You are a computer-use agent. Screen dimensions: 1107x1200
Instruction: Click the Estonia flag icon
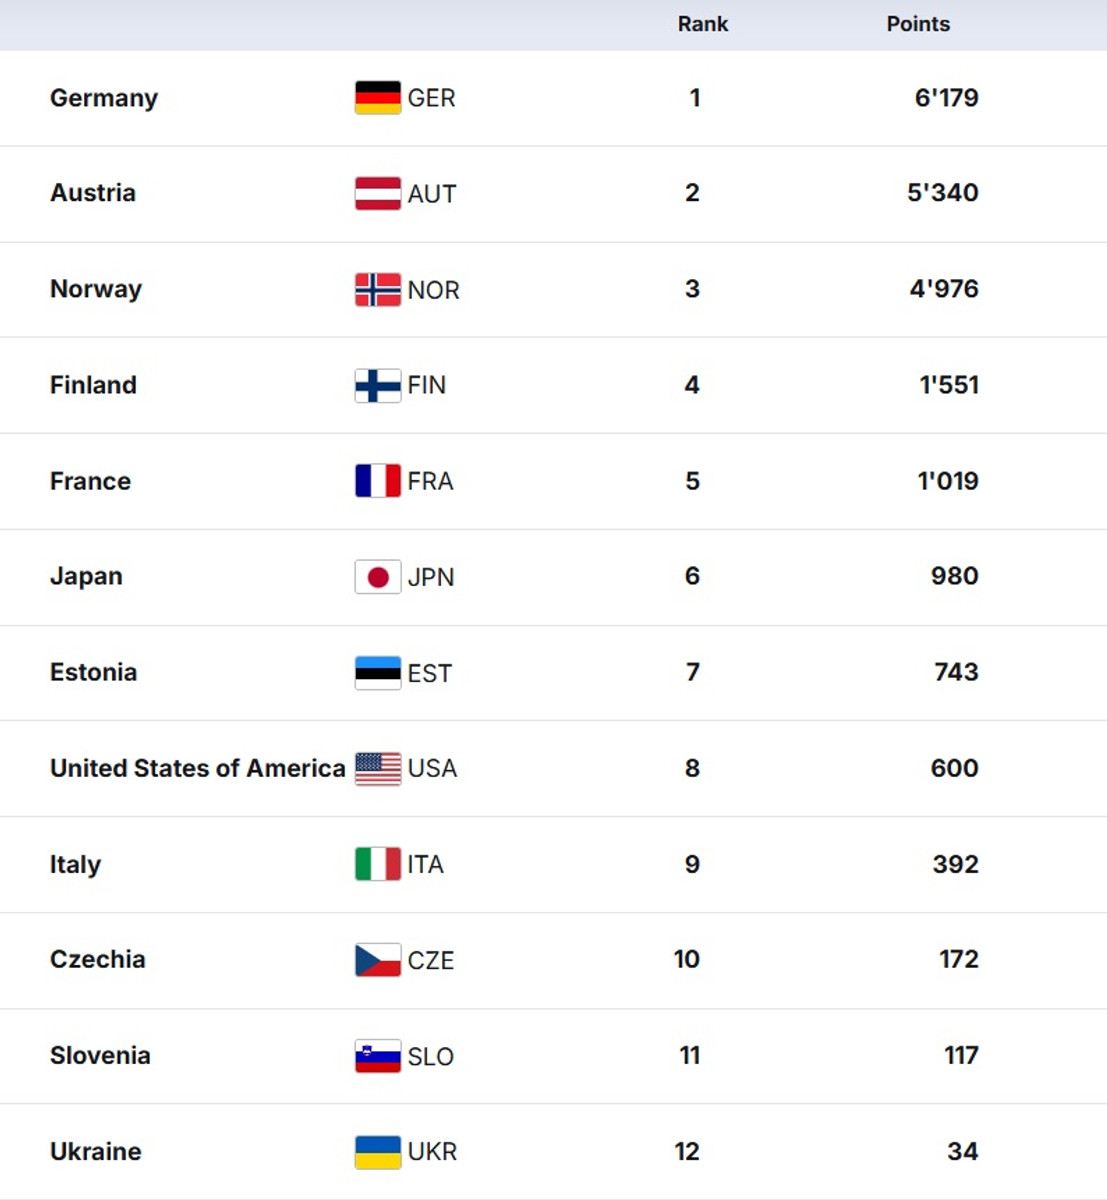[x=378, y=673]
